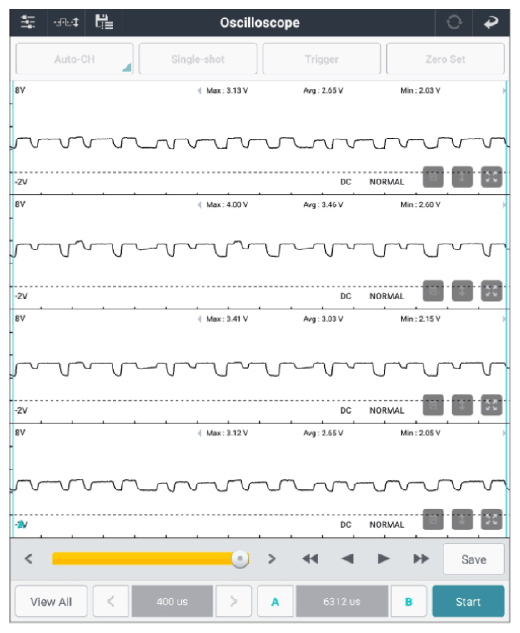The width and height of the screenshot is (520, 633).
Task: Click the first gray icon on channel with Max 3.12 V
Action: coord(433,519)
